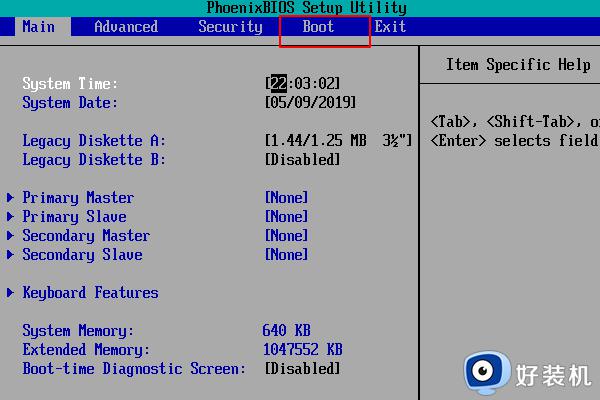
Task: Expand the Primary Slave arrow
Action: coord(10,217)
